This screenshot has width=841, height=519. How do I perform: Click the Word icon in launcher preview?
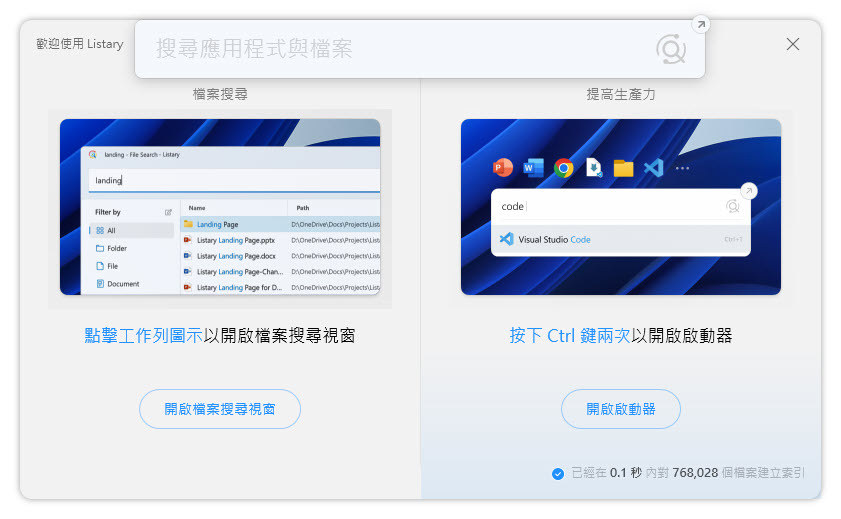(533, 168)
